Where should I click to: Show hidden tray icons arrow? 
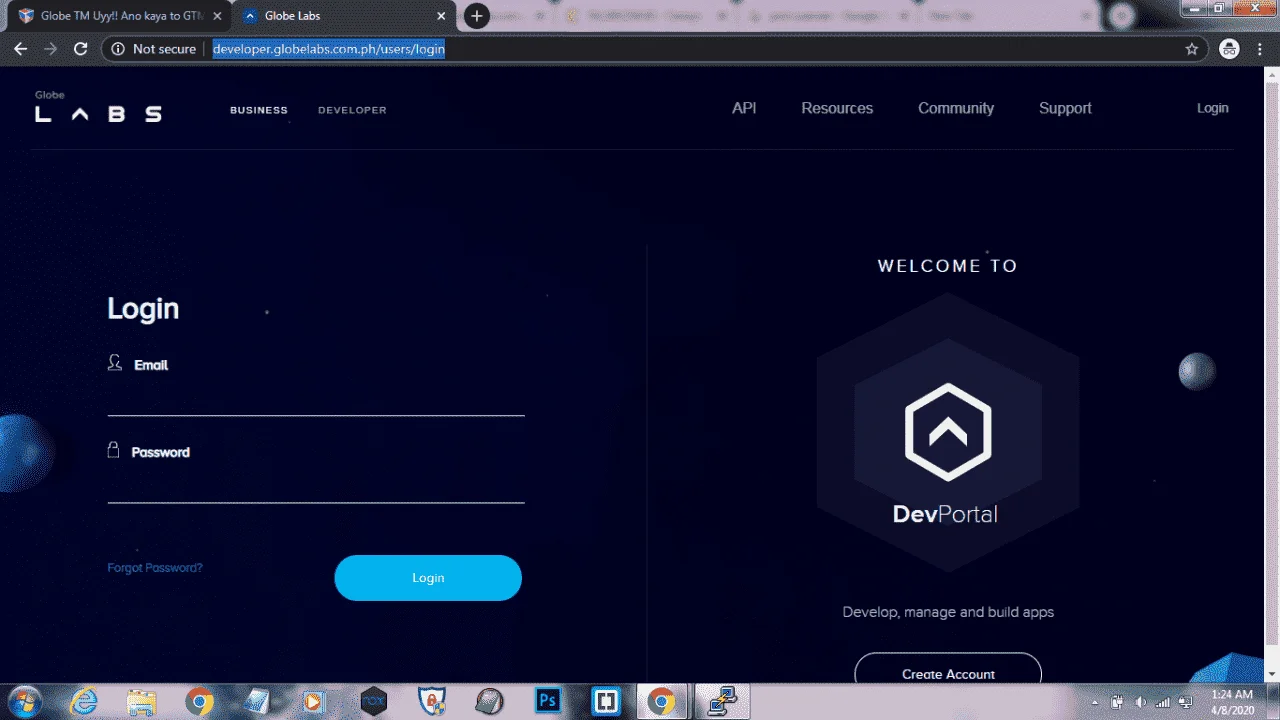point(1095,702)
